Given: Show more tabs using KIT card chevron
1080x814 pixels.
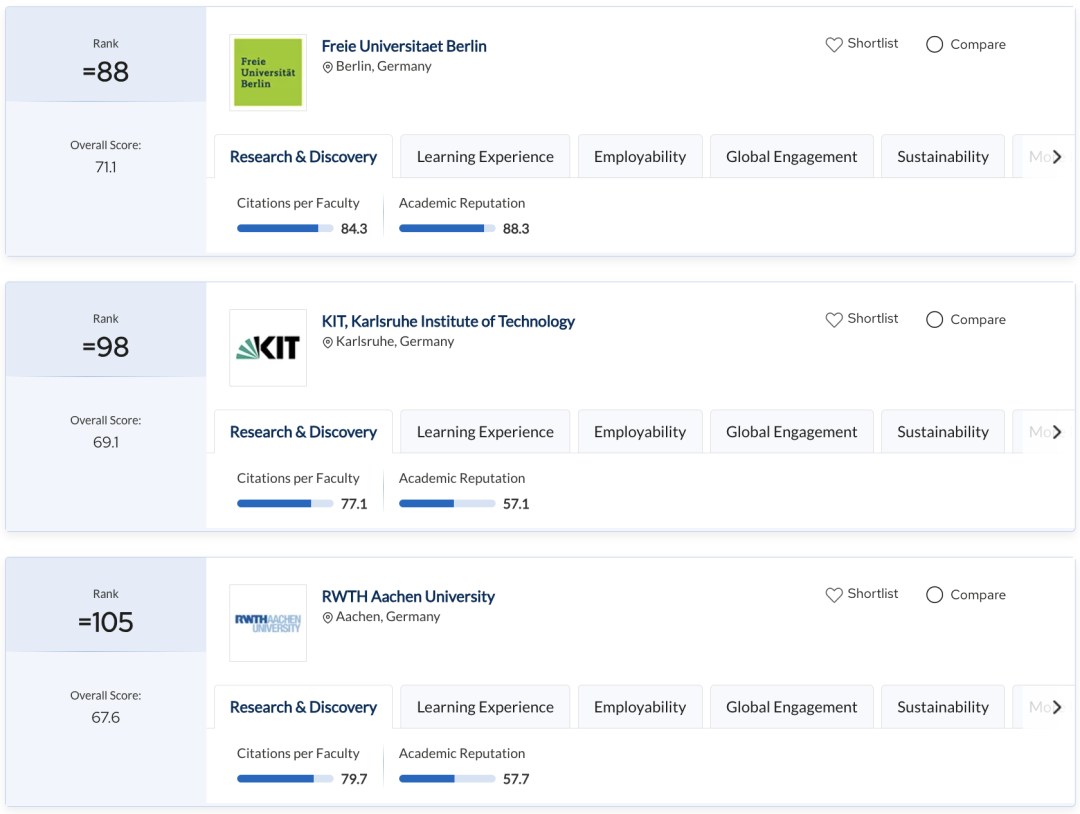Looking at the screenshot, I should coord(1057,432).
